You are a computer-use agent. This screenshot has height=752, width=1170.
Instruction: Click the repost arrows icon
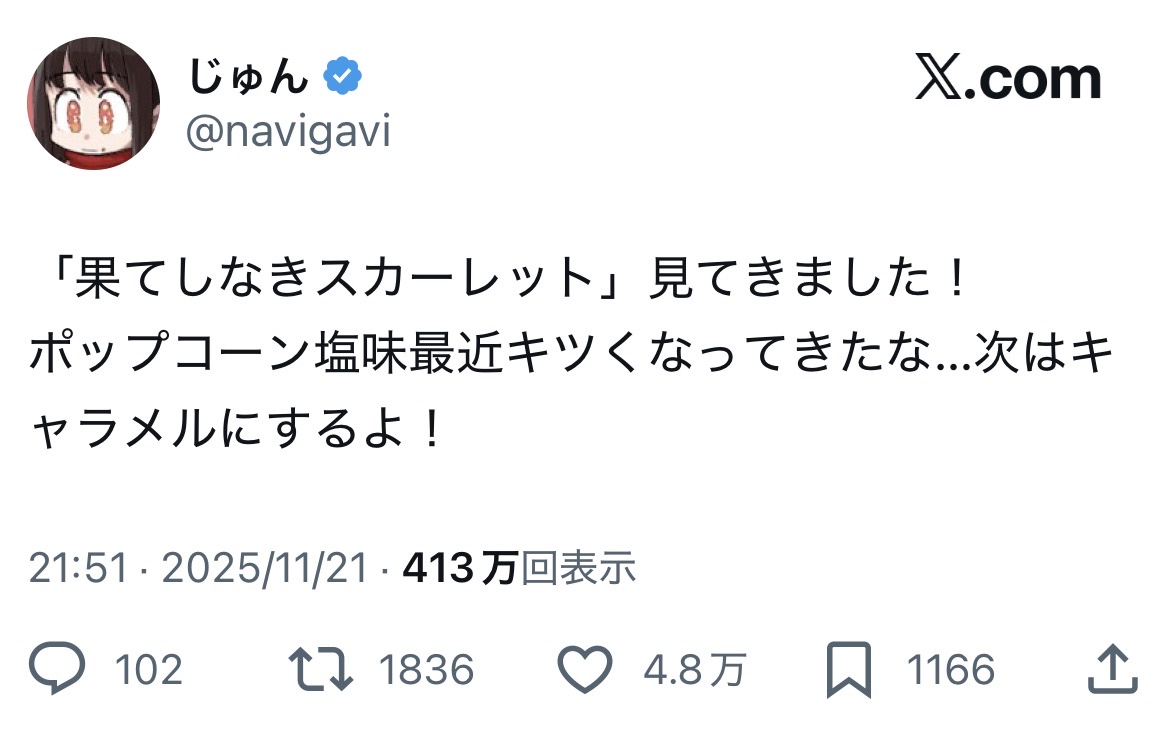tap(319, 669)
